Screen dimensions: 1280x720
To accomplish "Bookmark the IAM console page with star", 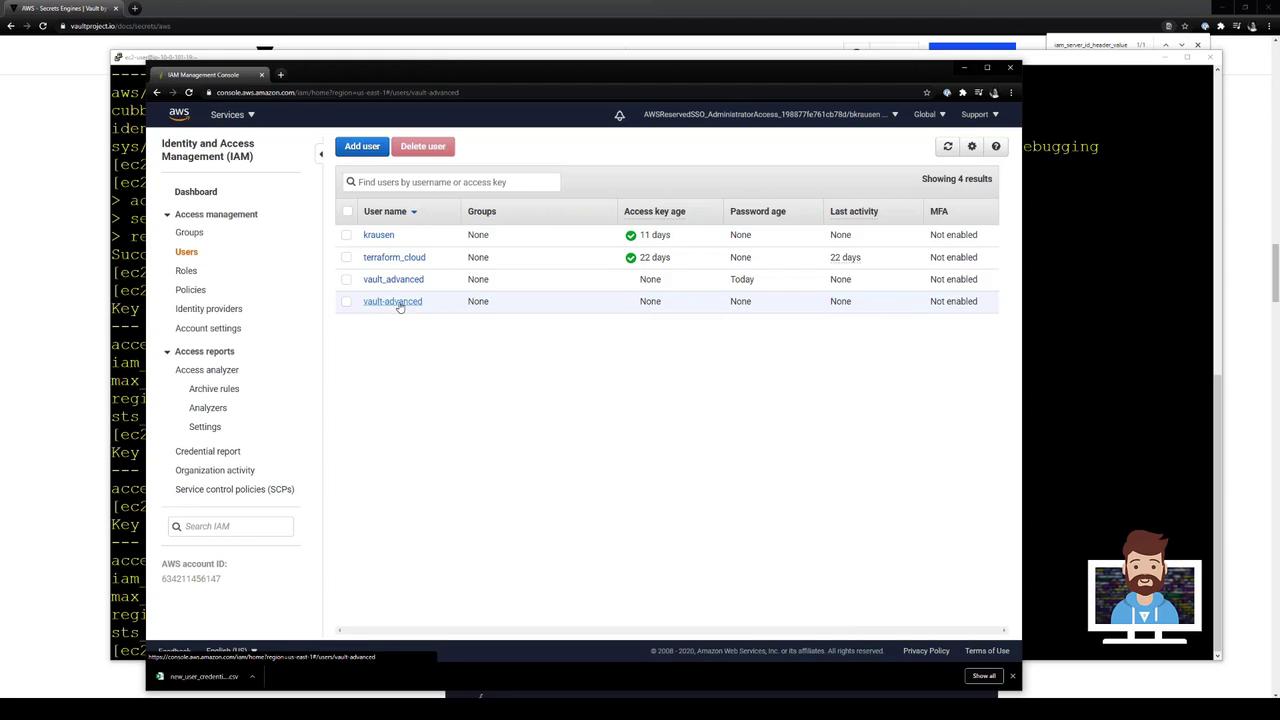I will [927, 93].
